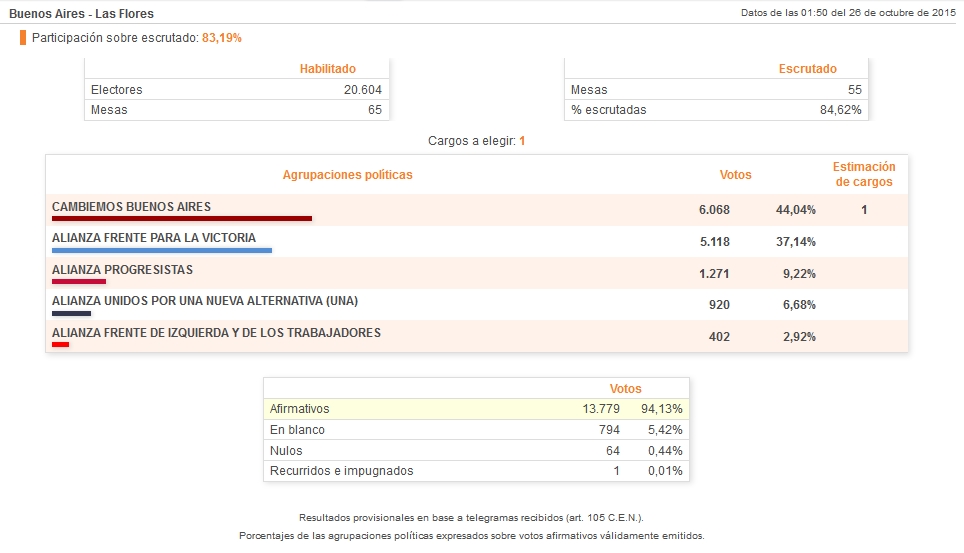Select the '% escrutadas' value 84,62%
The width and height of the screenshot is (964, 553).
[x=840, y=110]
